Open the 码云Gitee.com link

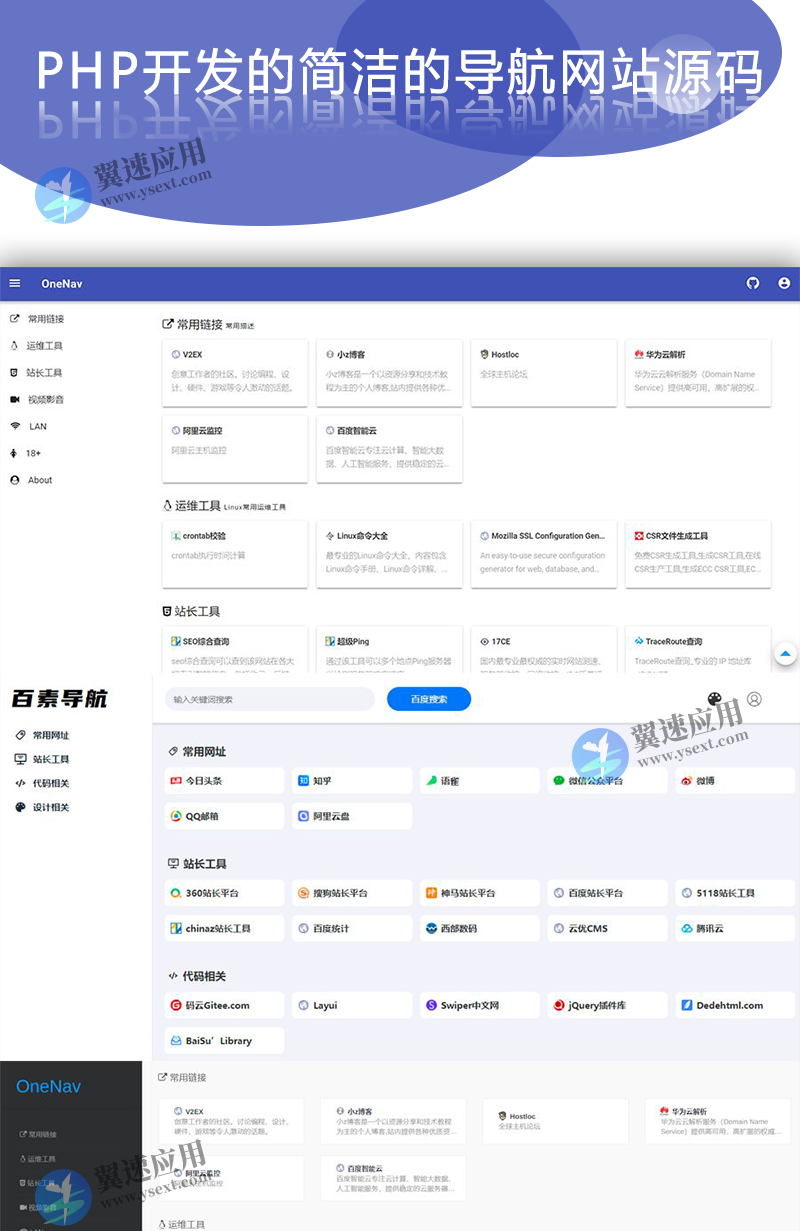[x=222, y=1005]
